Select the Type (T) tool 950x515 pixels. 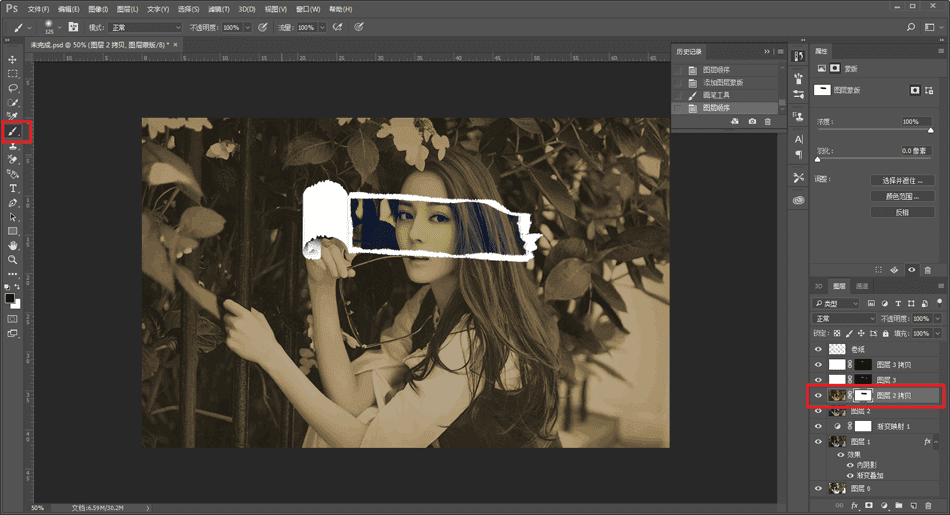13,188
